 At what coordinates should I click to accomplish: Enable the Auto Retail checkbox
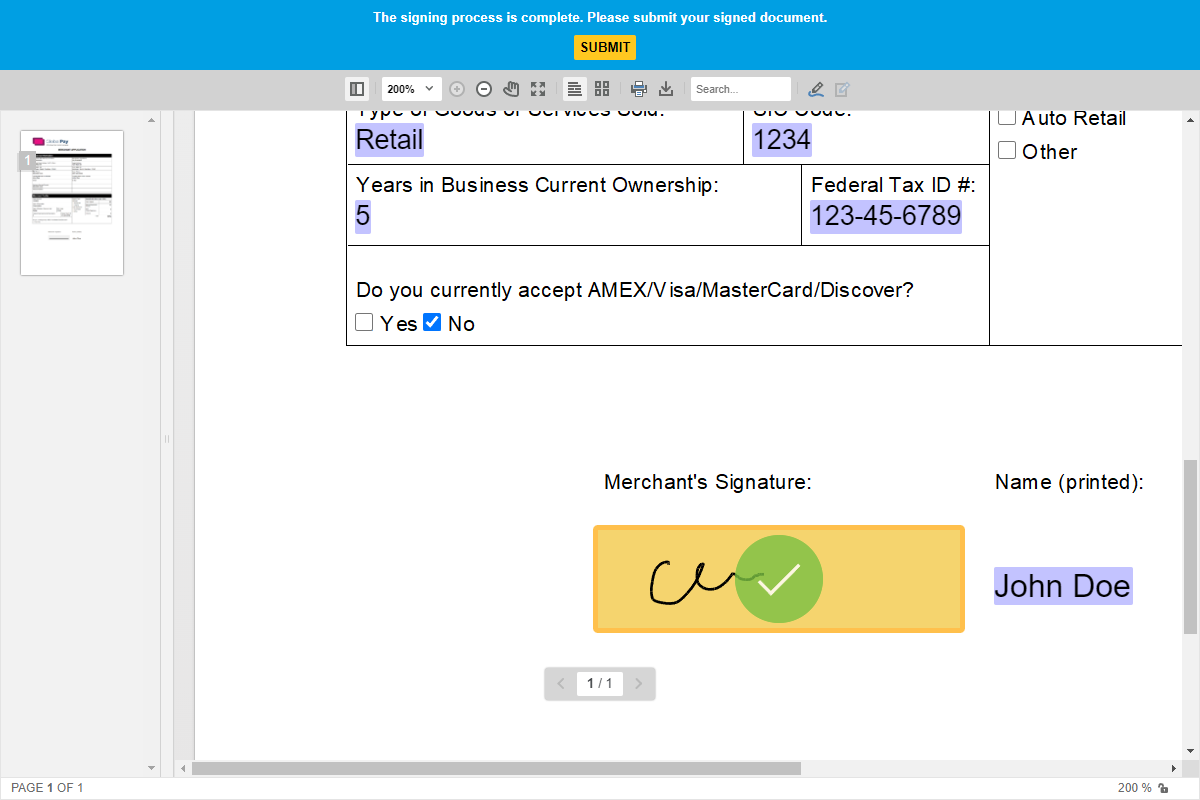click(1007, 116)
